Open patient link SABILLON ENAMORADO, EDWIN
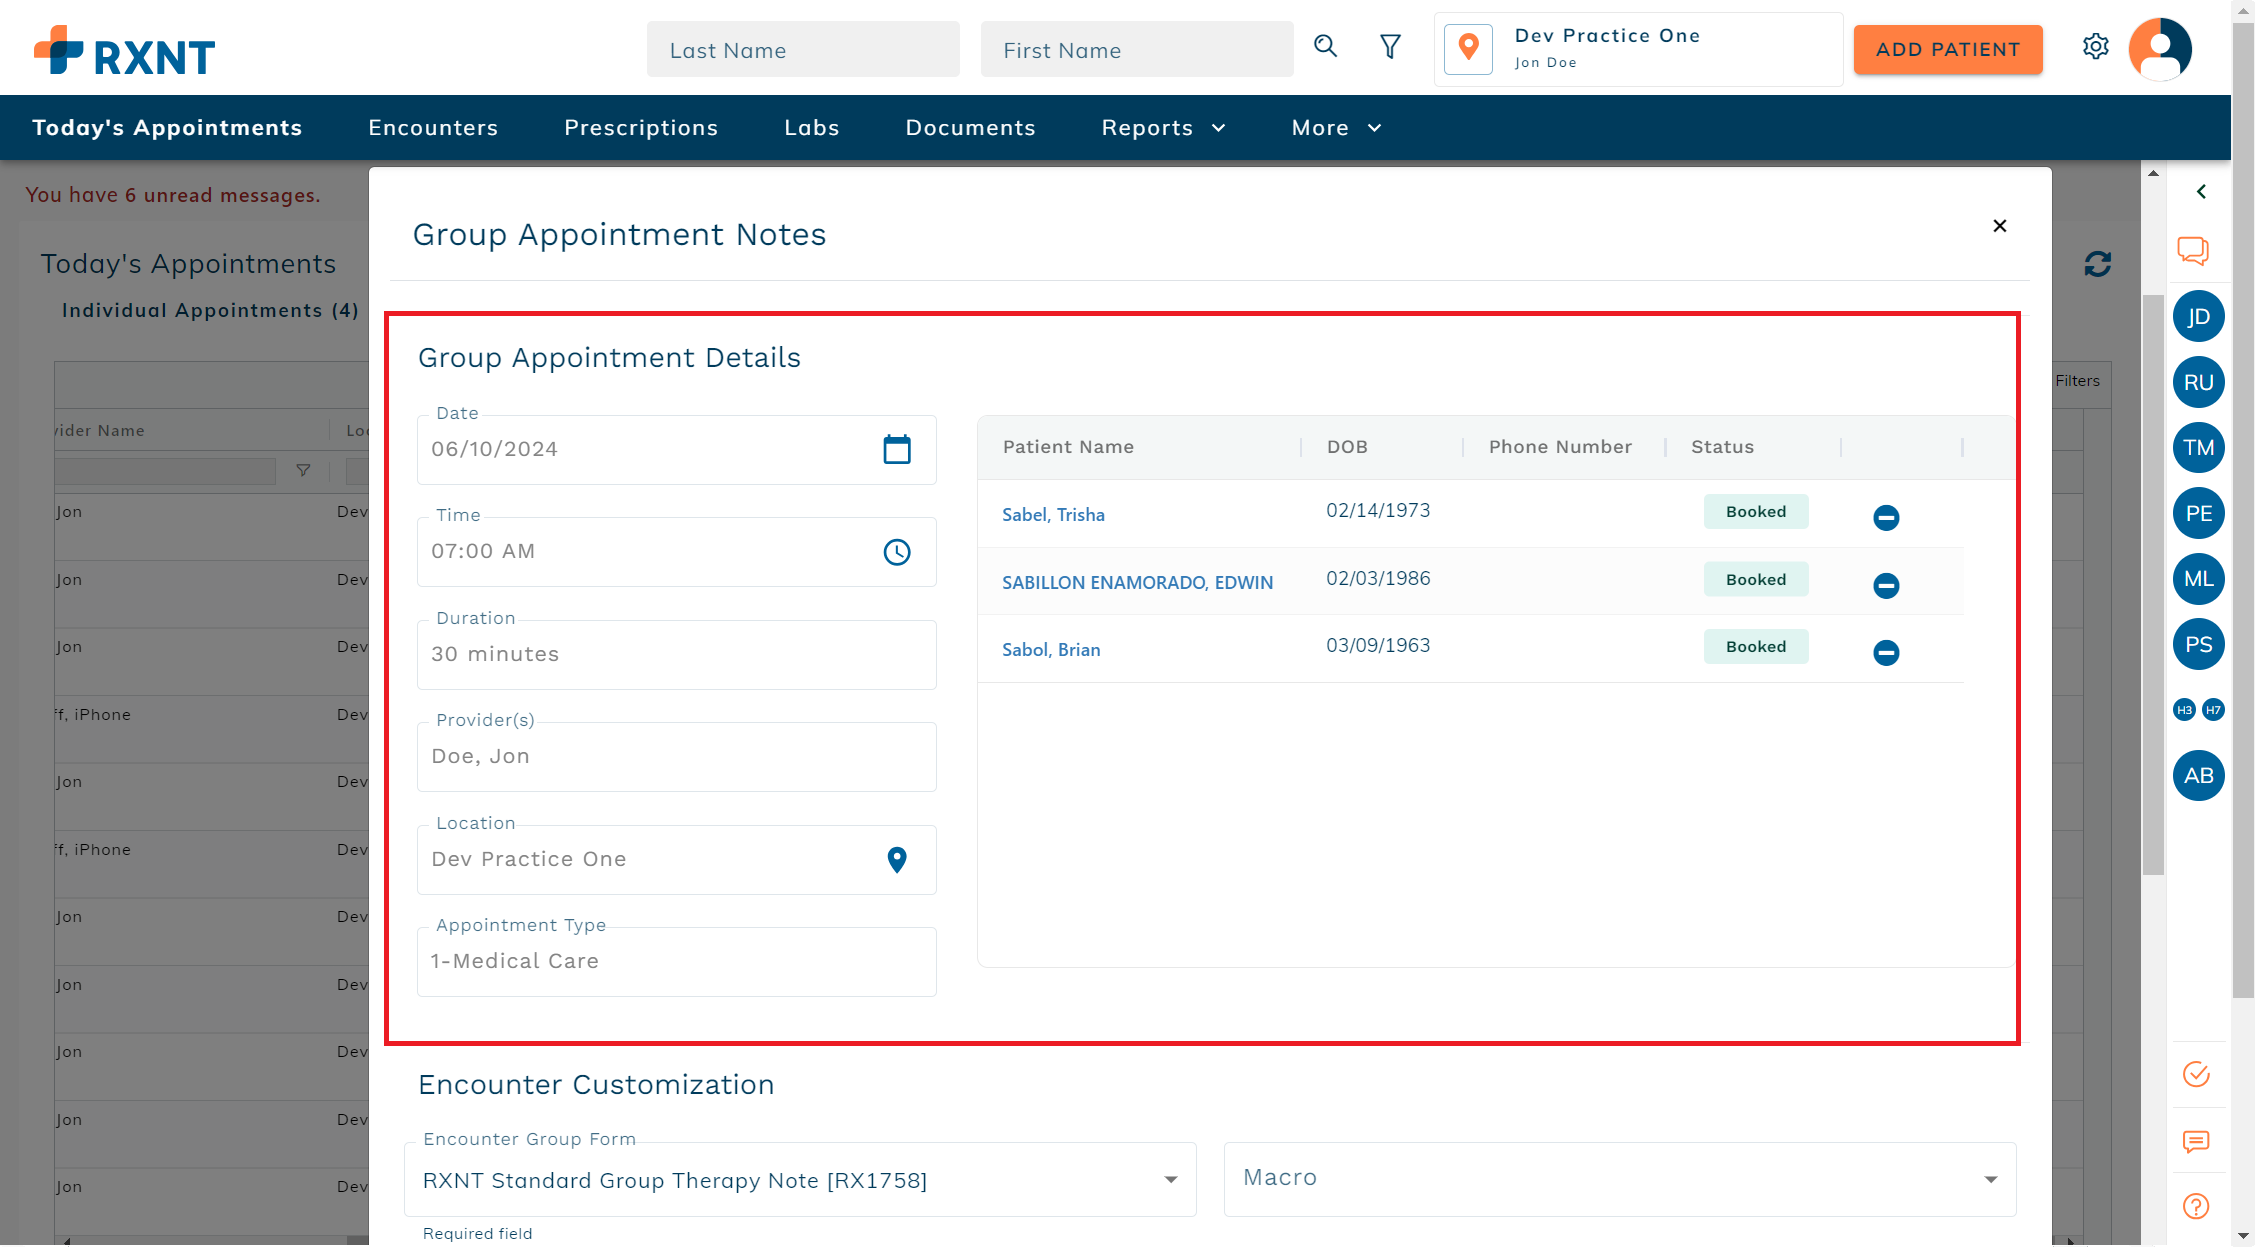 tap(1137, 583)
